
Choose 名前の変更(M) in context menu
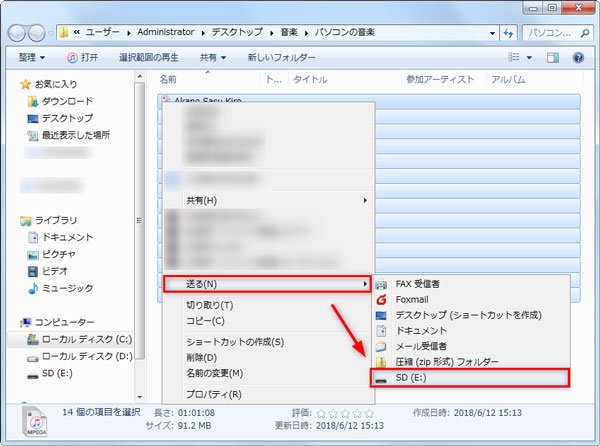point(268,373)
